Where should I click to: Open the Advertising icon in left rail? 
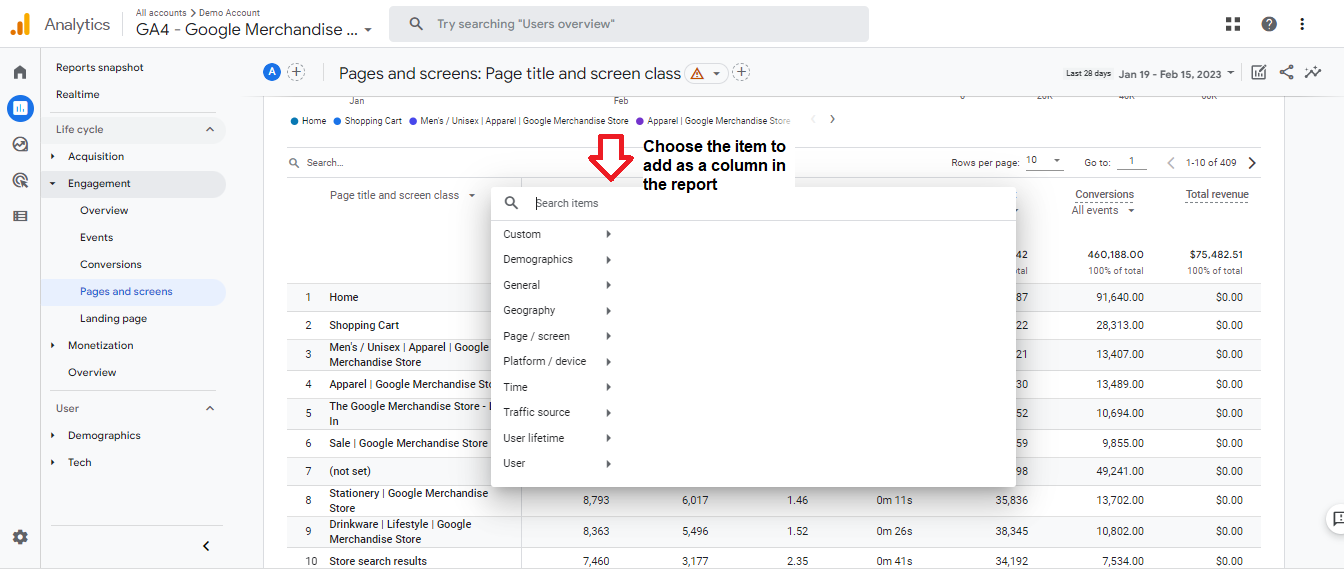click(x=20, y=180)
